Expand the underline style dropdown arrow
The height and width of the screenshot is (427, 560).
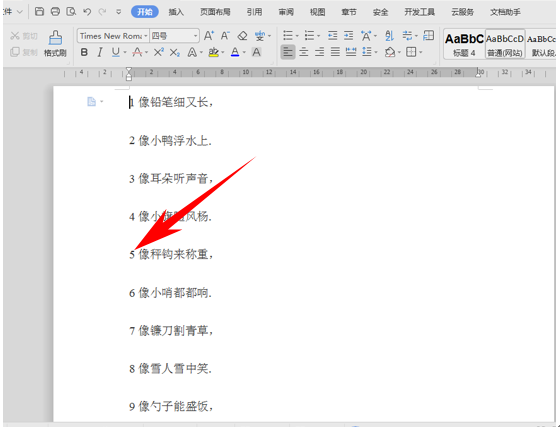coord(125,52)
